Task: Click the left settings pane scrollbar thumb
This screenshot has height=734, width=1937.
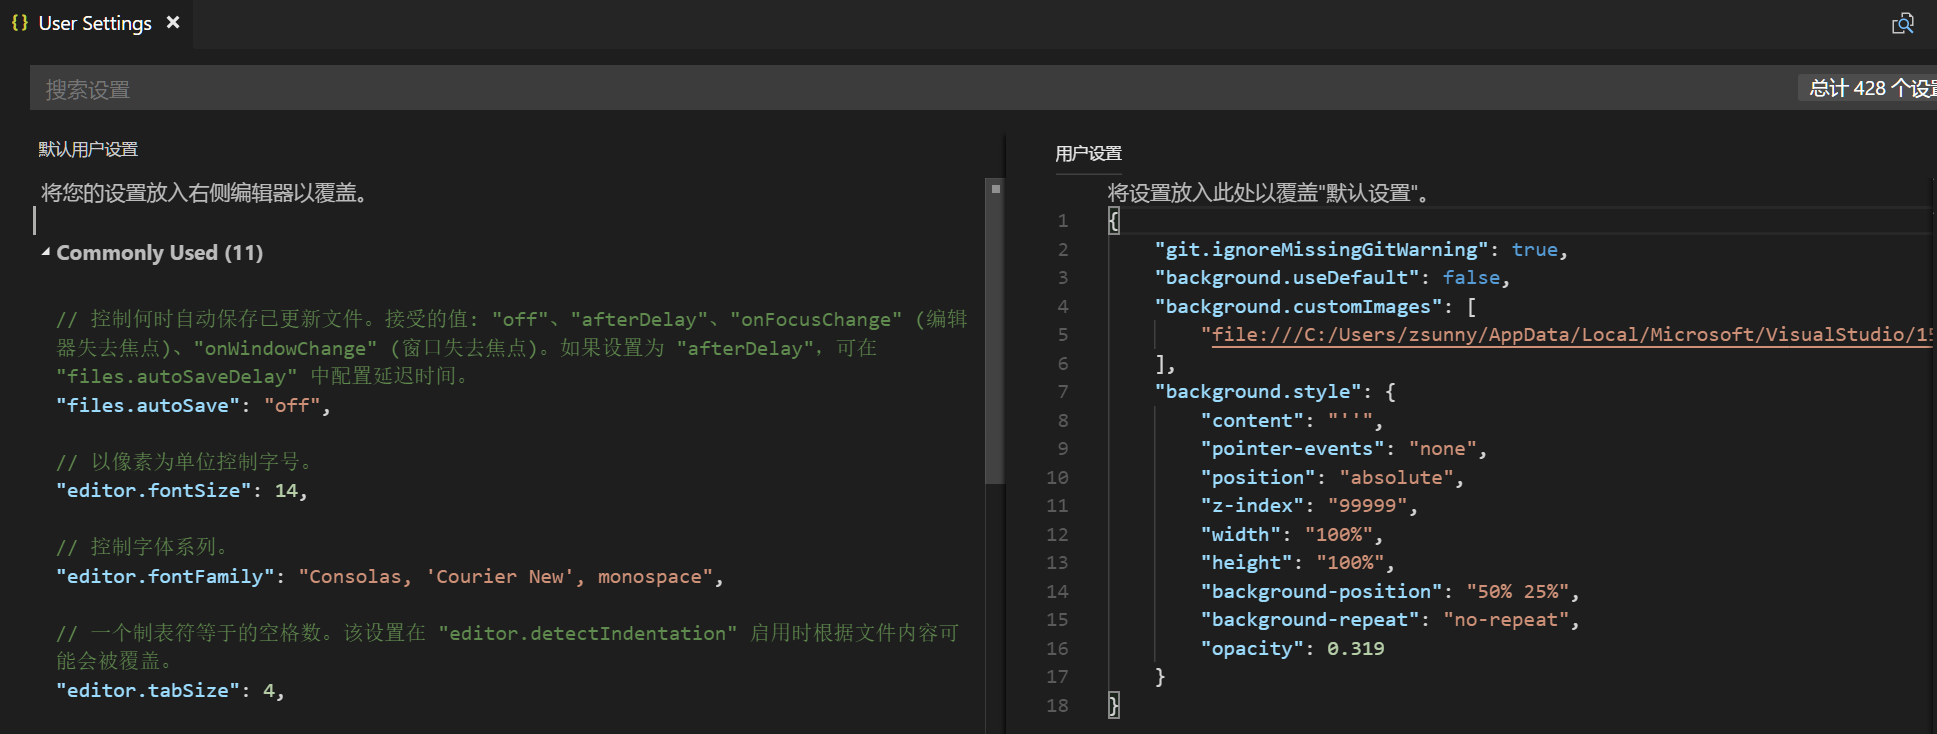Action: (994, 330)
